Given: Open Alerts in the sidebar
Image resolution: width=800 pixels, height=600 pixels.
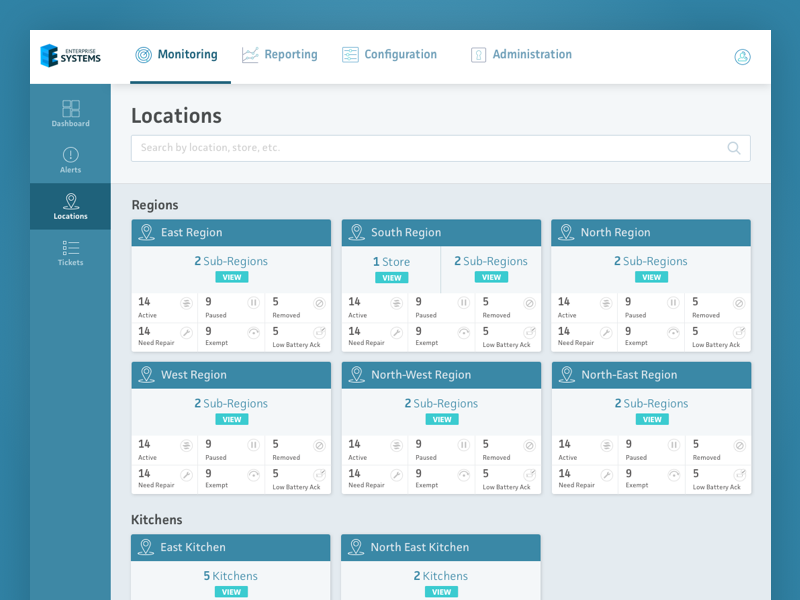Looking at the screenshot, I should click(x=70, y=159).
